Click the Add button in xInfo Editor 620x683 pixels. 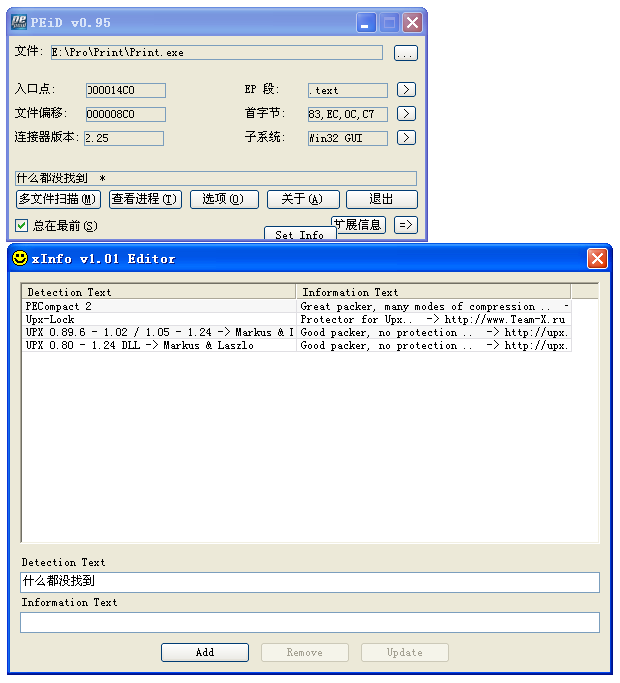tap(205, 652)
